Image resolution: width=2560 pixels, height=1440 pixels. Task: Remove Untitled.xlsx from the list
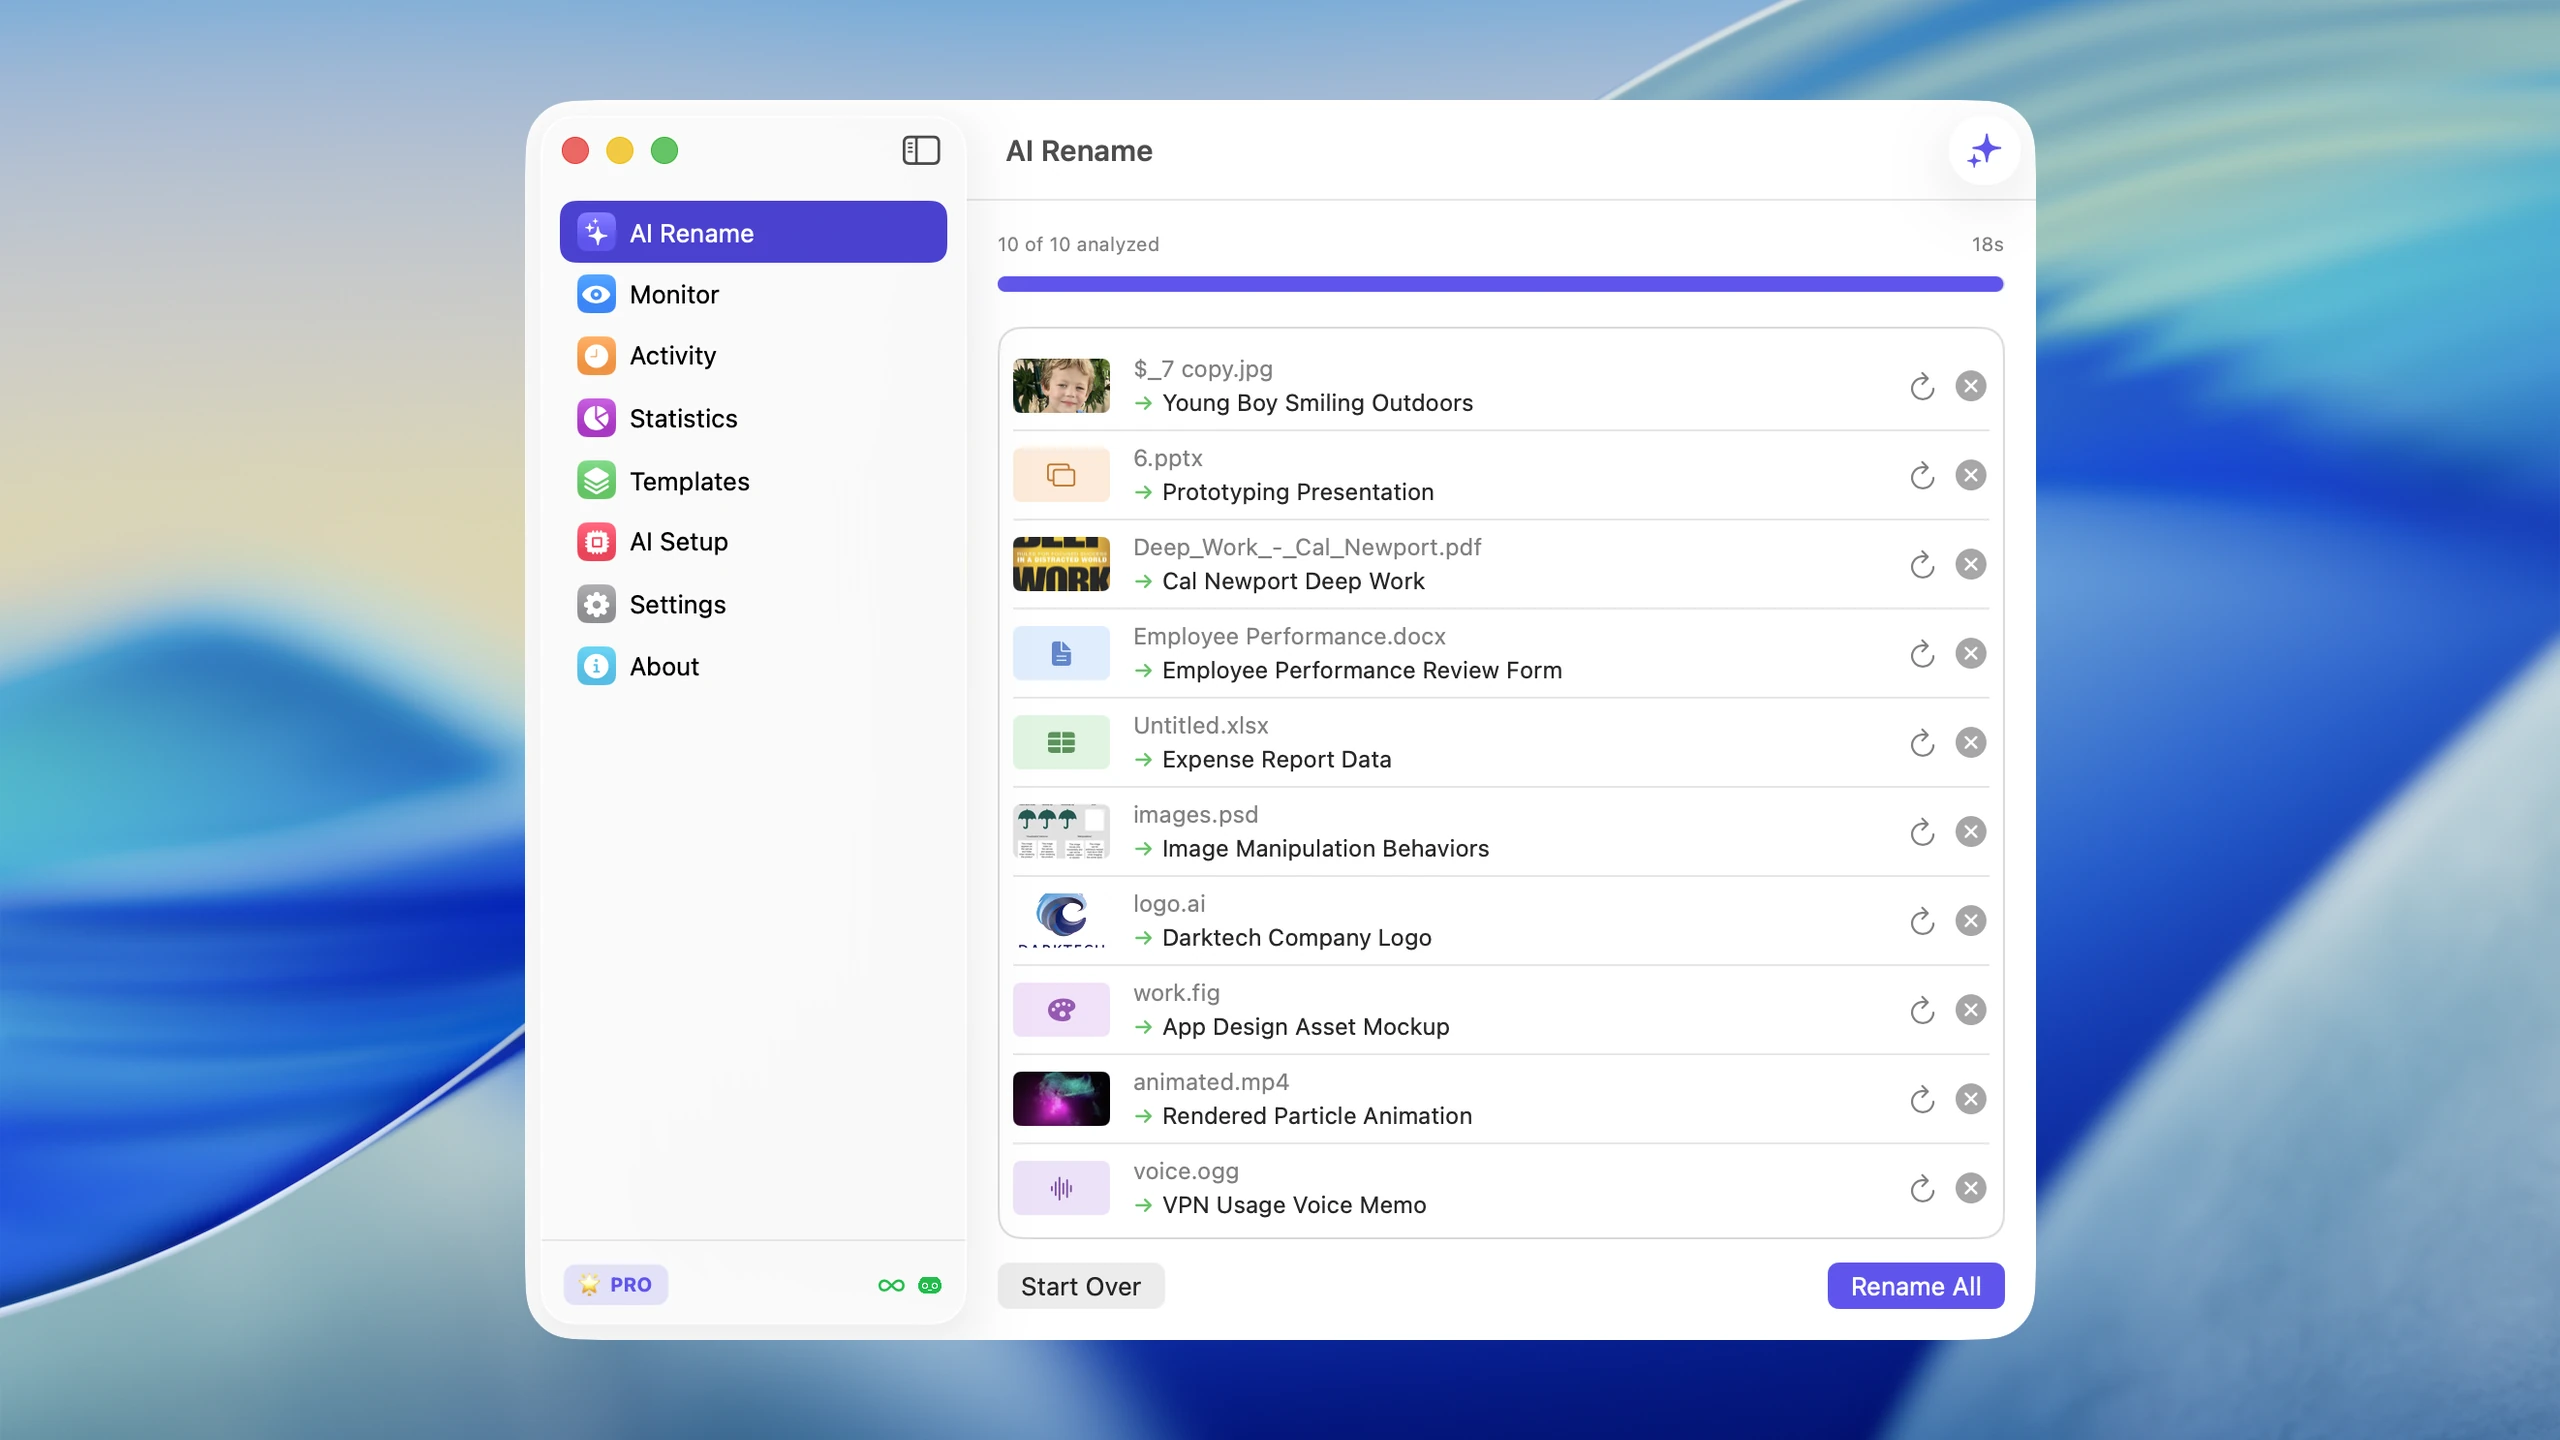(x=1971, y=742)
